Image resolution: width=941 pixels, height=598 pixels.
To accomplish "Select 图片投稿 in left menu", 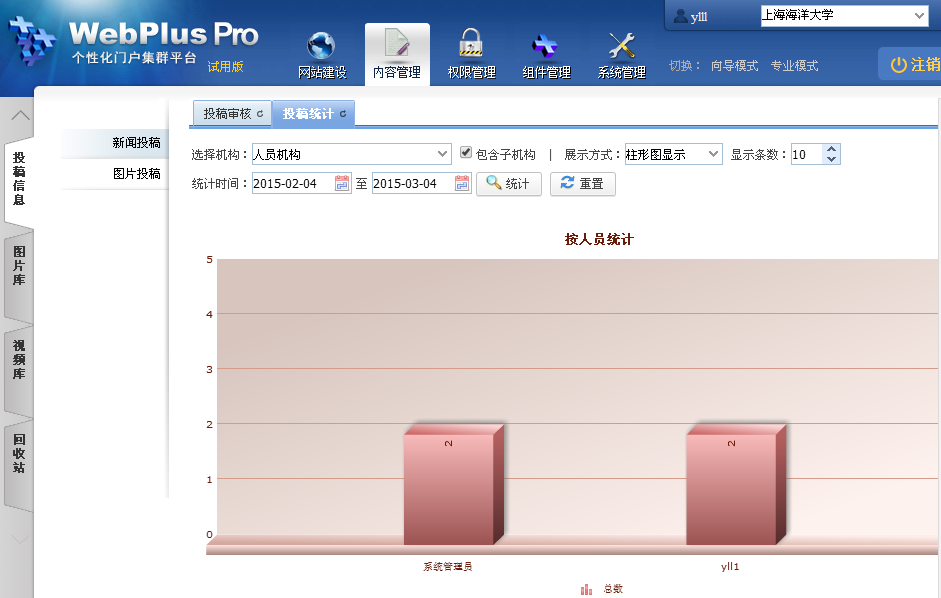I will (x=136, y=173).
